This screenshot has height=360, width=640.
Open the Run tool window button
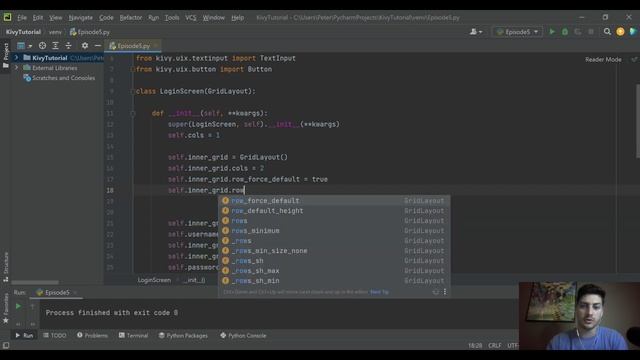24,336
